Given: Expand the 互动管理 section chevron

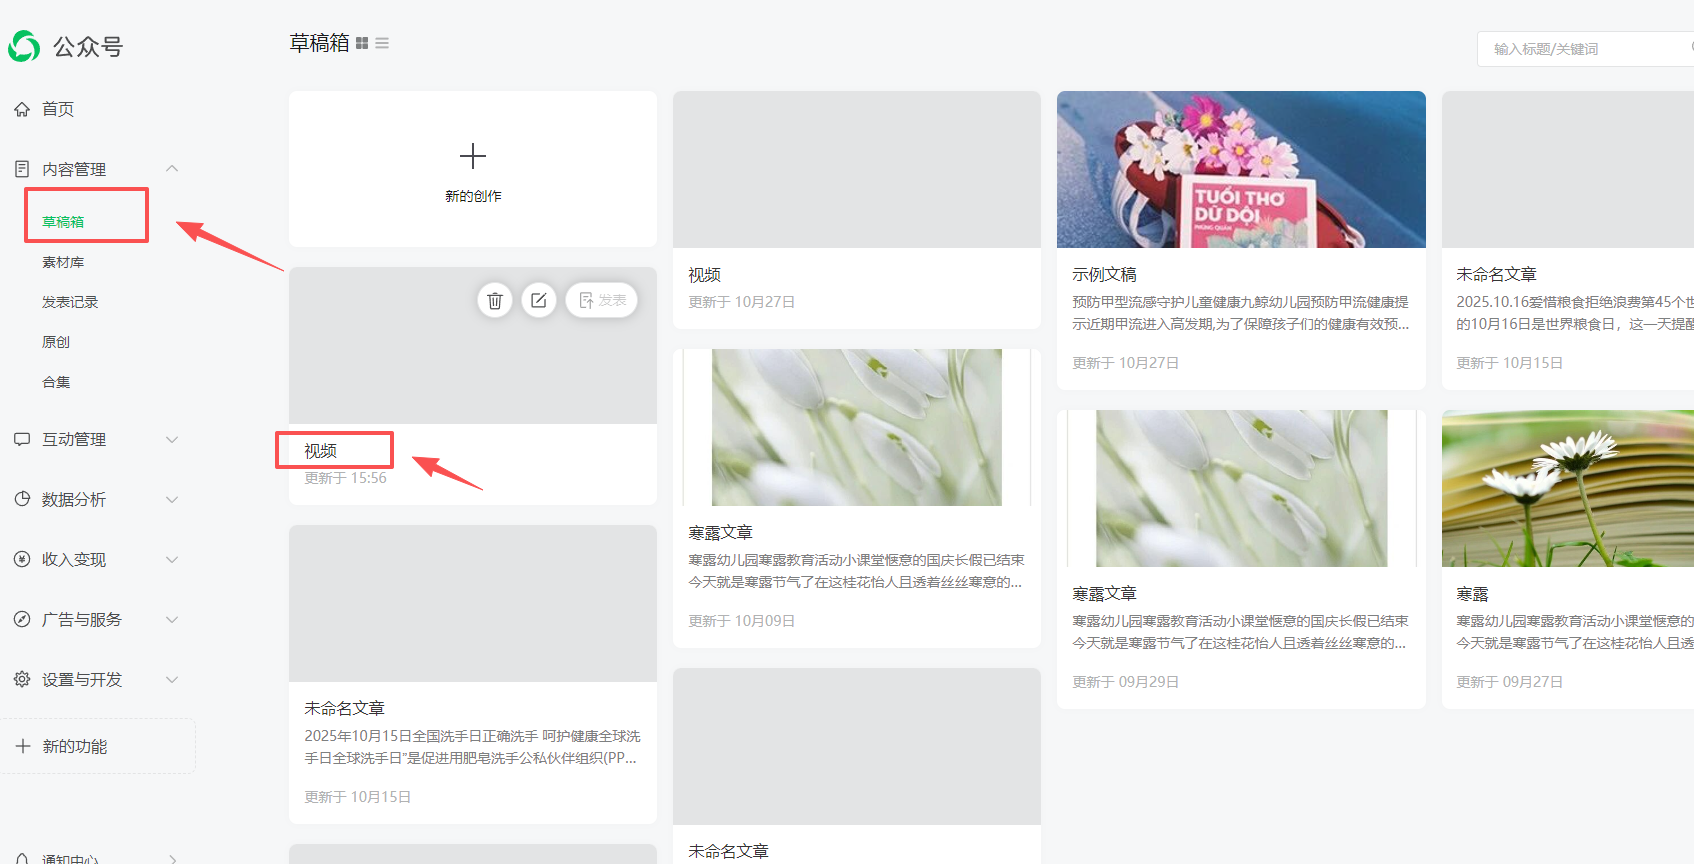Looking at the screenshot, I should 172,439.
